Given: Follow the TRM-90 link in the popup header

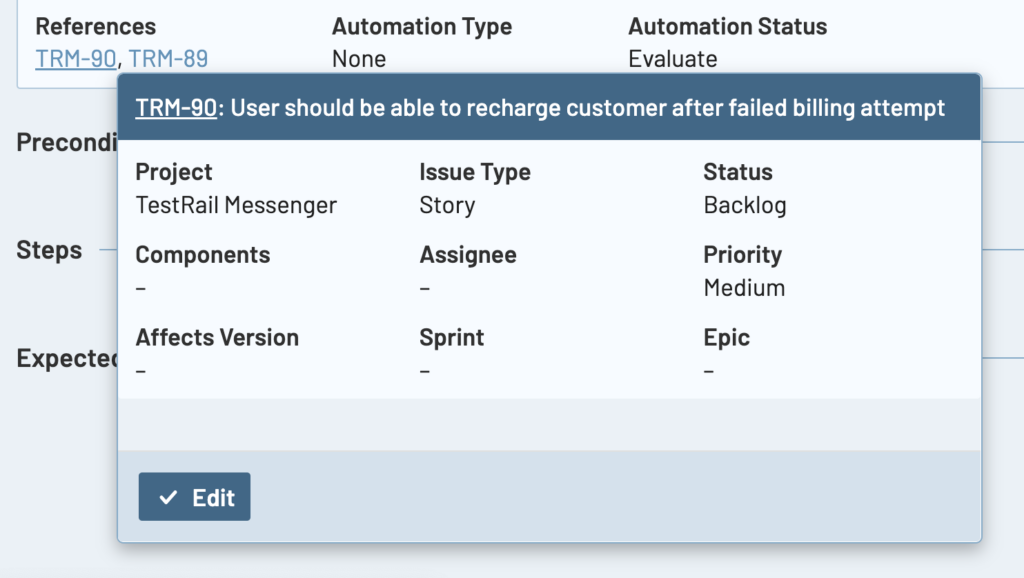Looking at the screenshot, I should (175, 108).
